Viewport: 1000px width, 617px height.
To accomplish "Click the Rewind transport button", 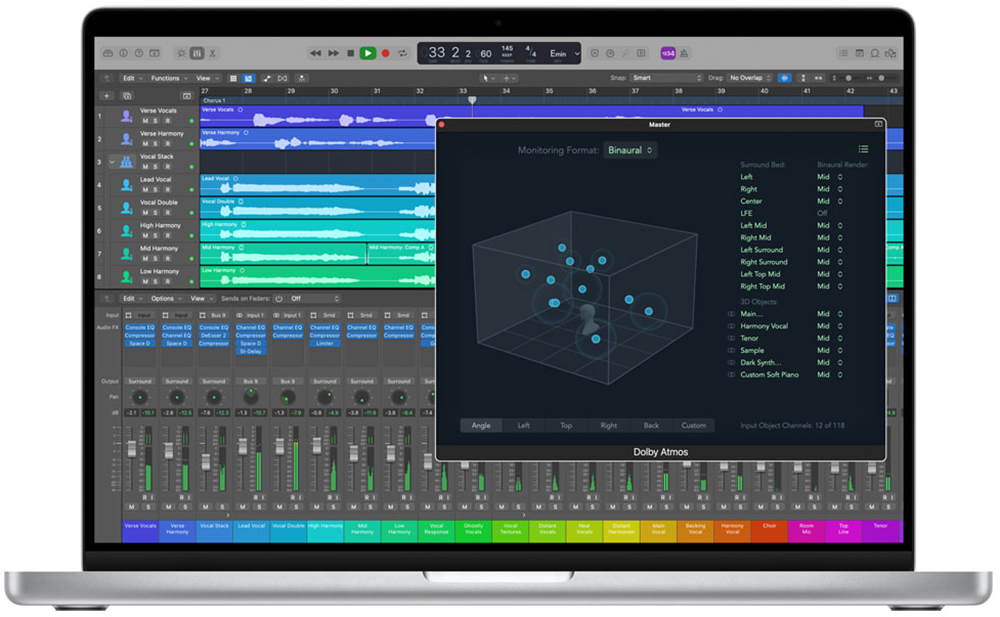I will tap(316, 54).
